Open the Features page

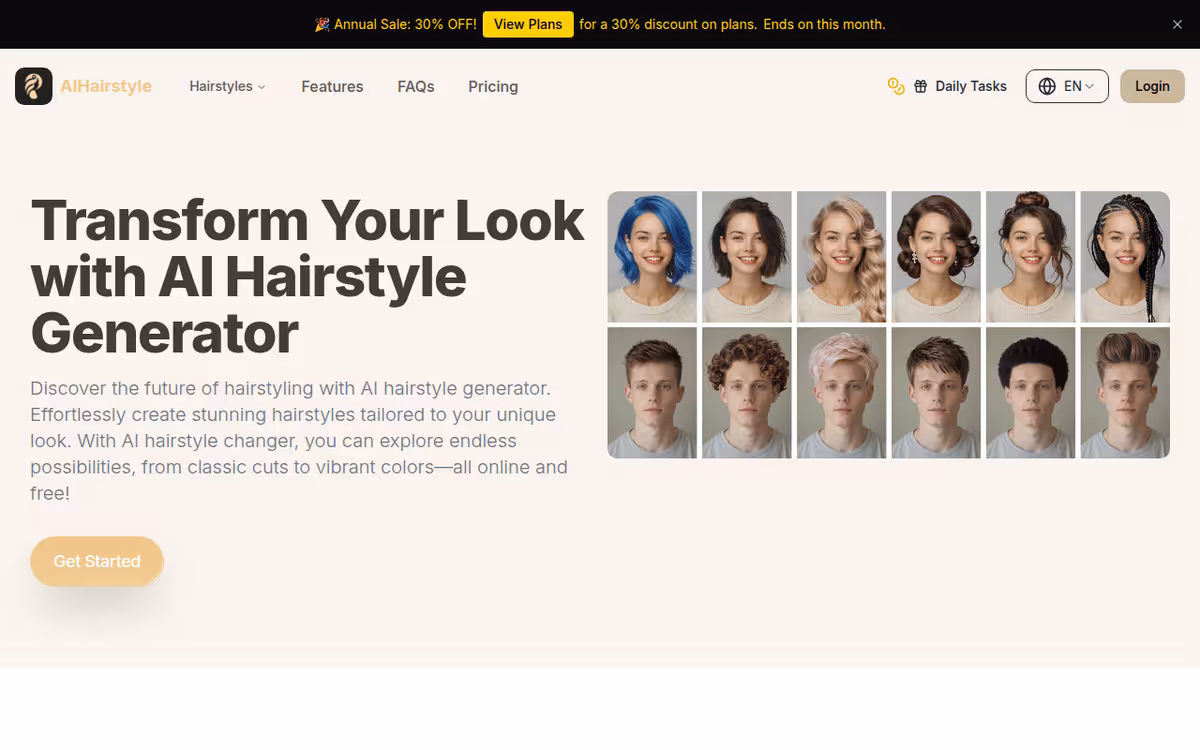[332, 86]
